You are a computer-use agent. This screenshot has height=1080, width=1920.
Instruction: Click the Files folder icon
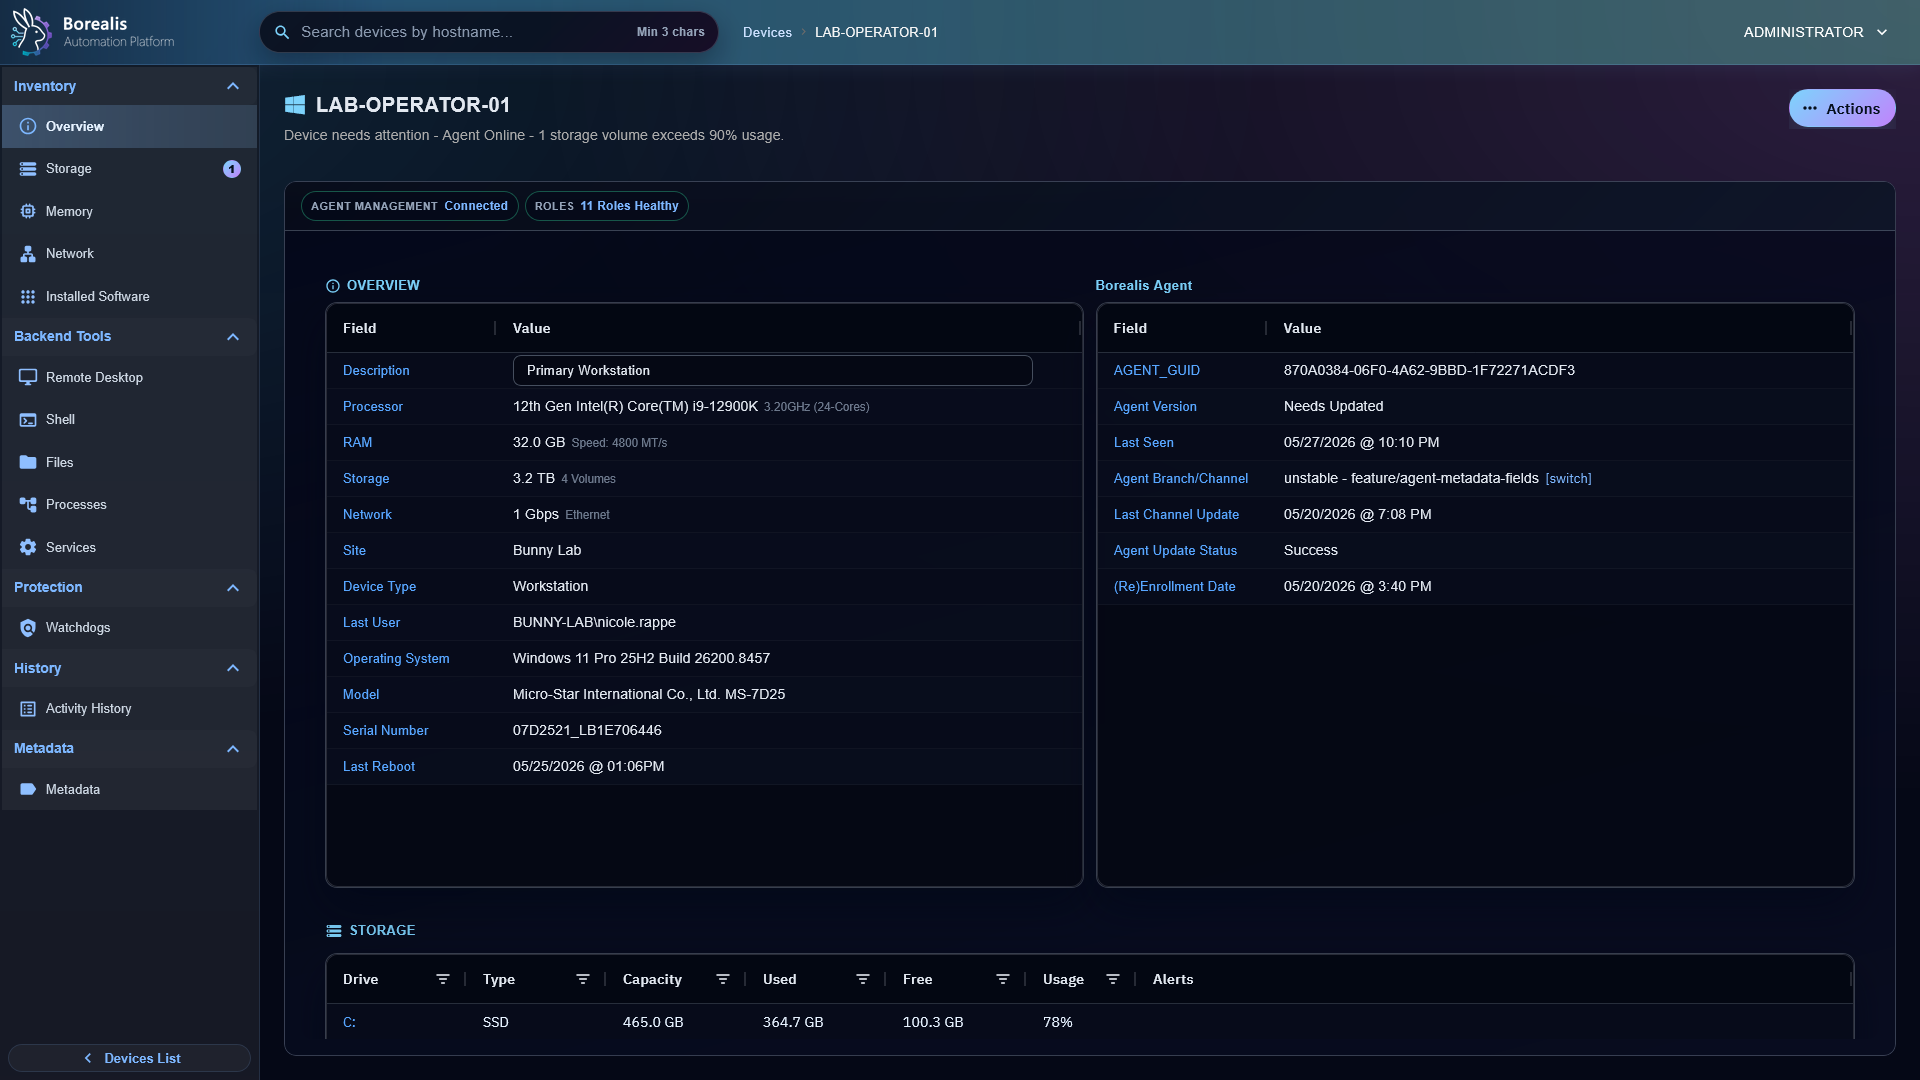[x=28, y=463]
